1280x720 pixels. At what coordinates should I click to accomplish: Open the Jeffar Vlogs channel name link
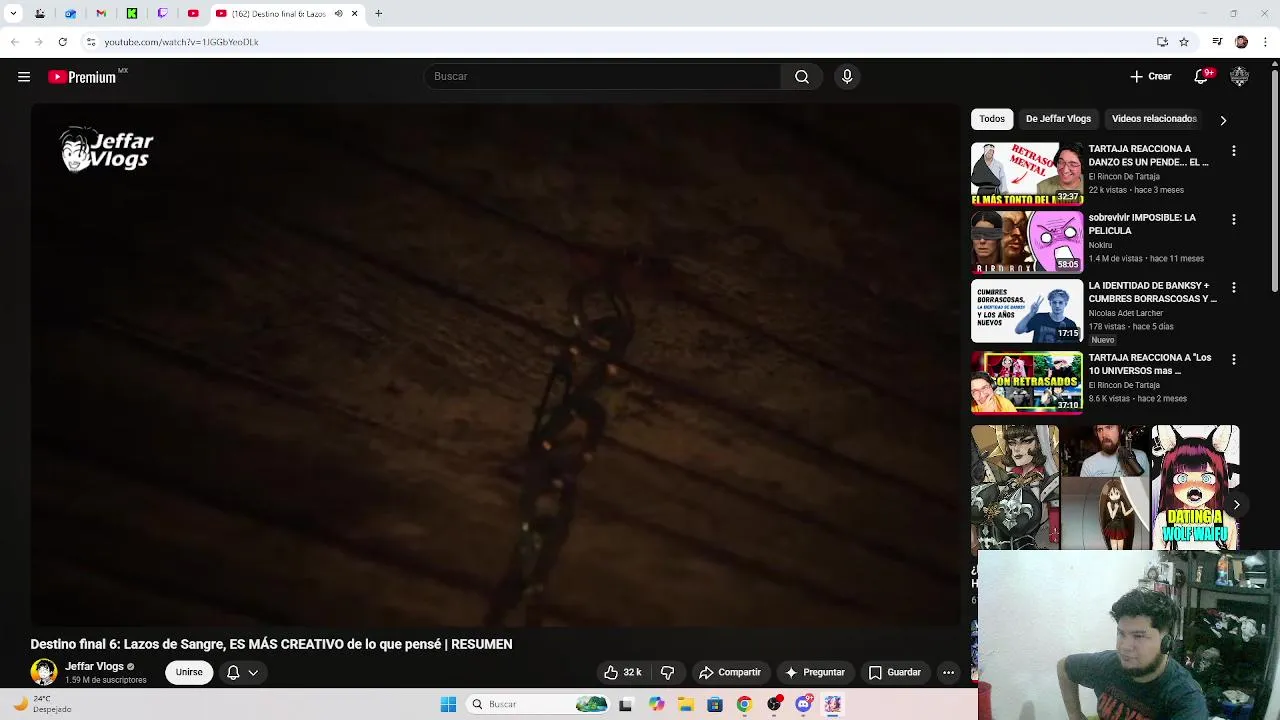point(94,666)
